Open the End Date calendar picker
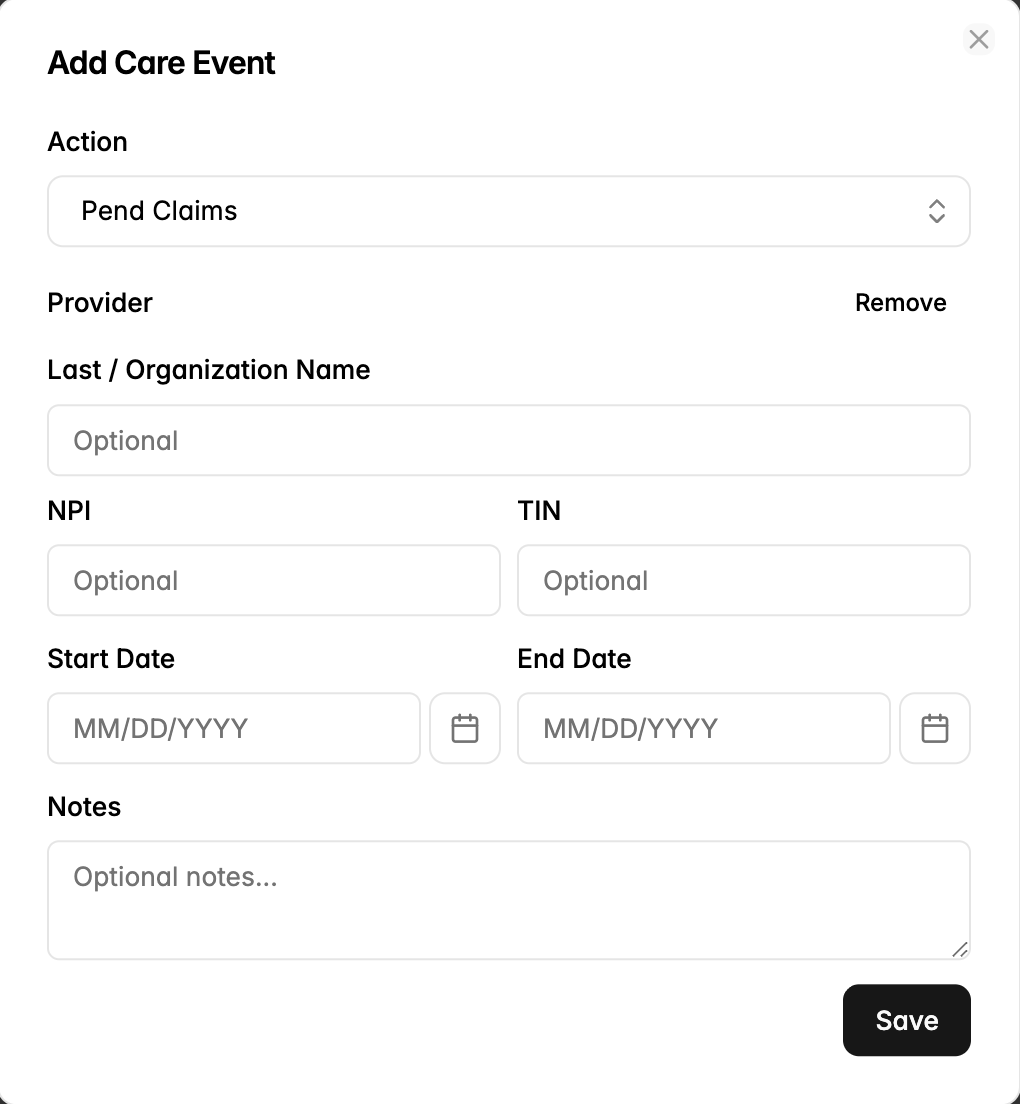Image resolution: width=1020 pixels, height=1104 pixels. (935, 728)
